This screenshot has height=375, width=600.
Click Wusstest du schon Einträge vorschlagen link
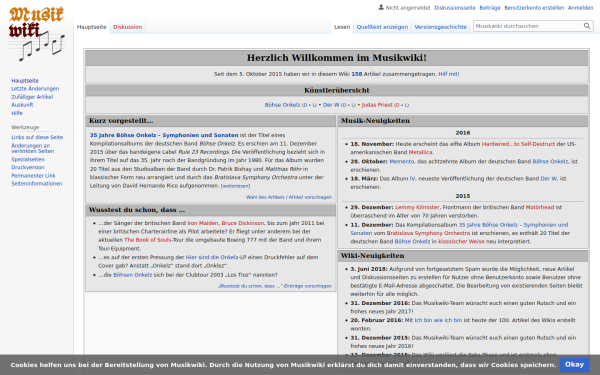click(x=275, y=286)
